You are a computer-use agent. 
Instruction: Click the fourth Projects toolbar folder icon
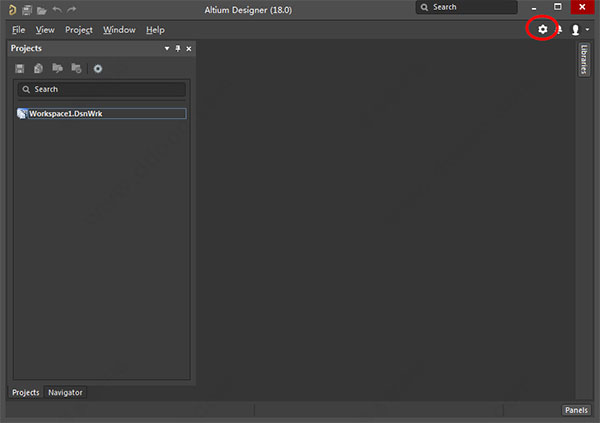point(77,69)
